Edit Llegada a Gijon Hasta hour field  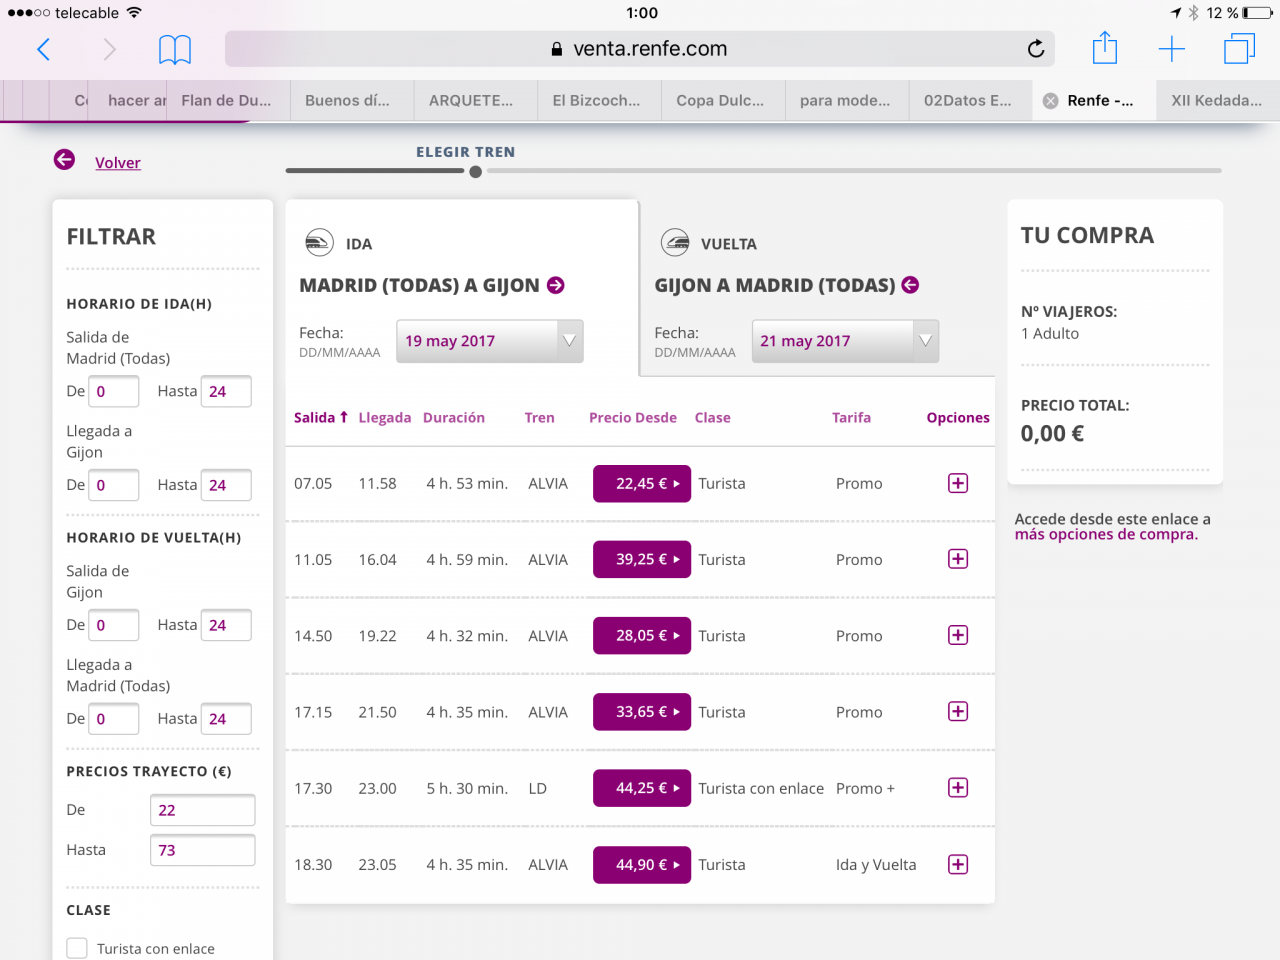[226, 485]
